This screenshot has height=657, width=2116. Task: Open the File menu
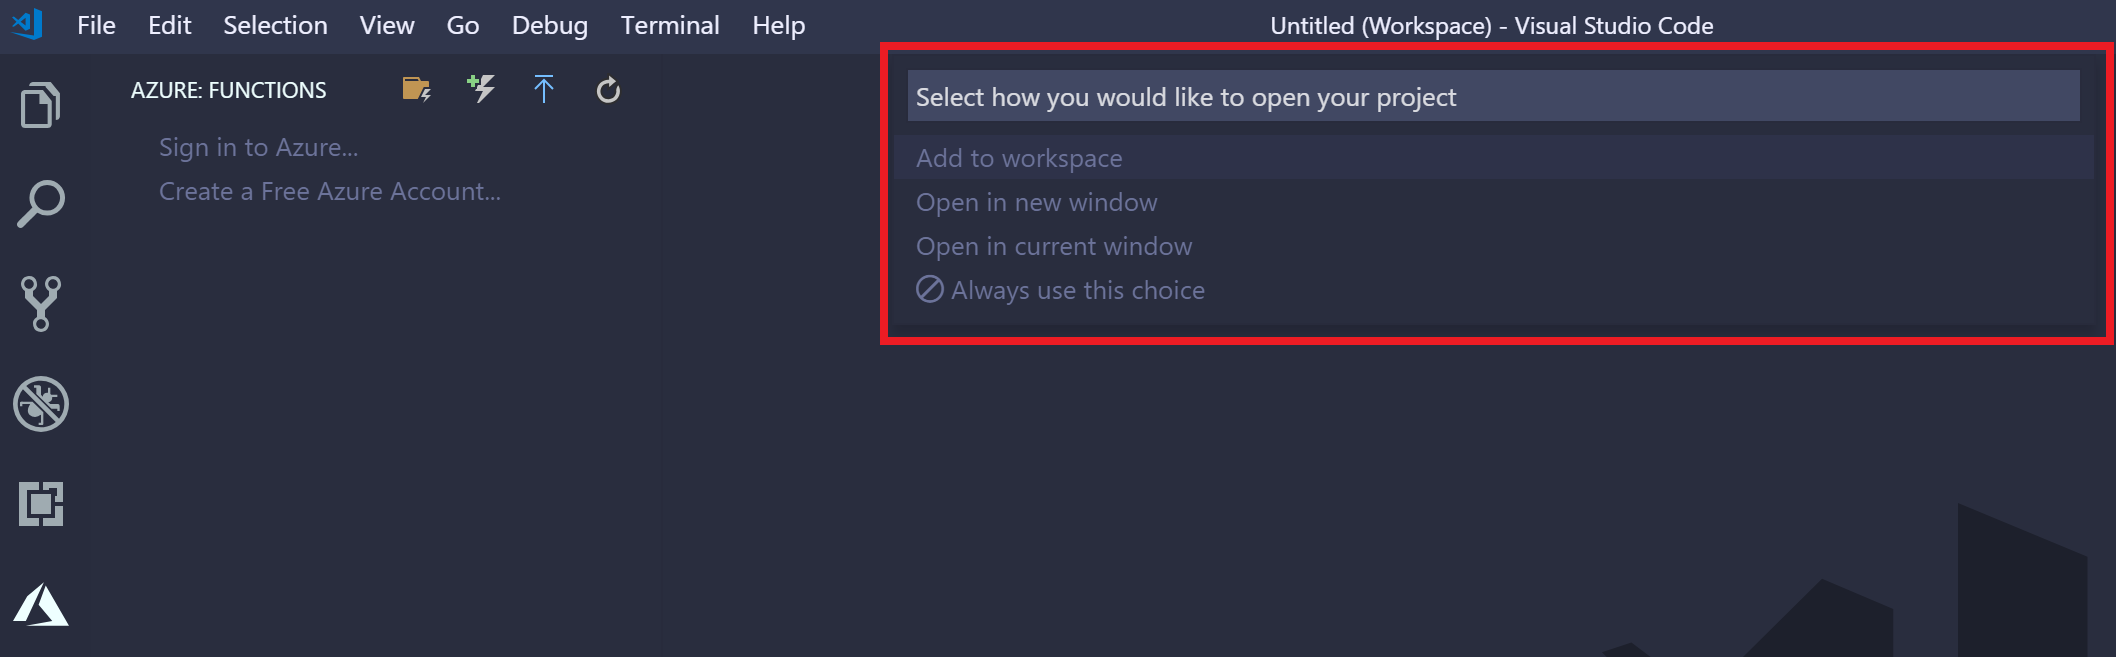click(x=96, y=25)
